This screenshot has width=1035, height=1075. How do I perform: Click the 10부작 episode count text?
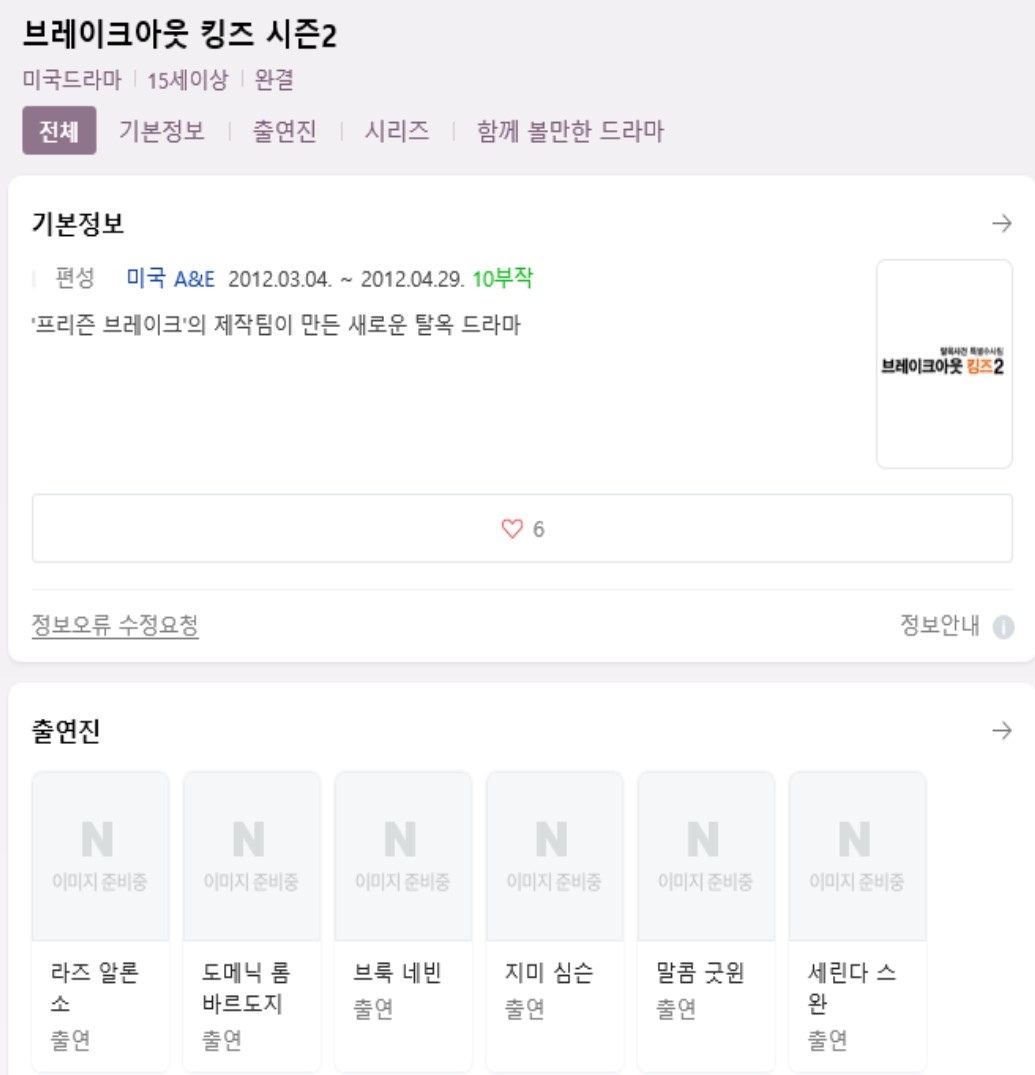(502, 278)
